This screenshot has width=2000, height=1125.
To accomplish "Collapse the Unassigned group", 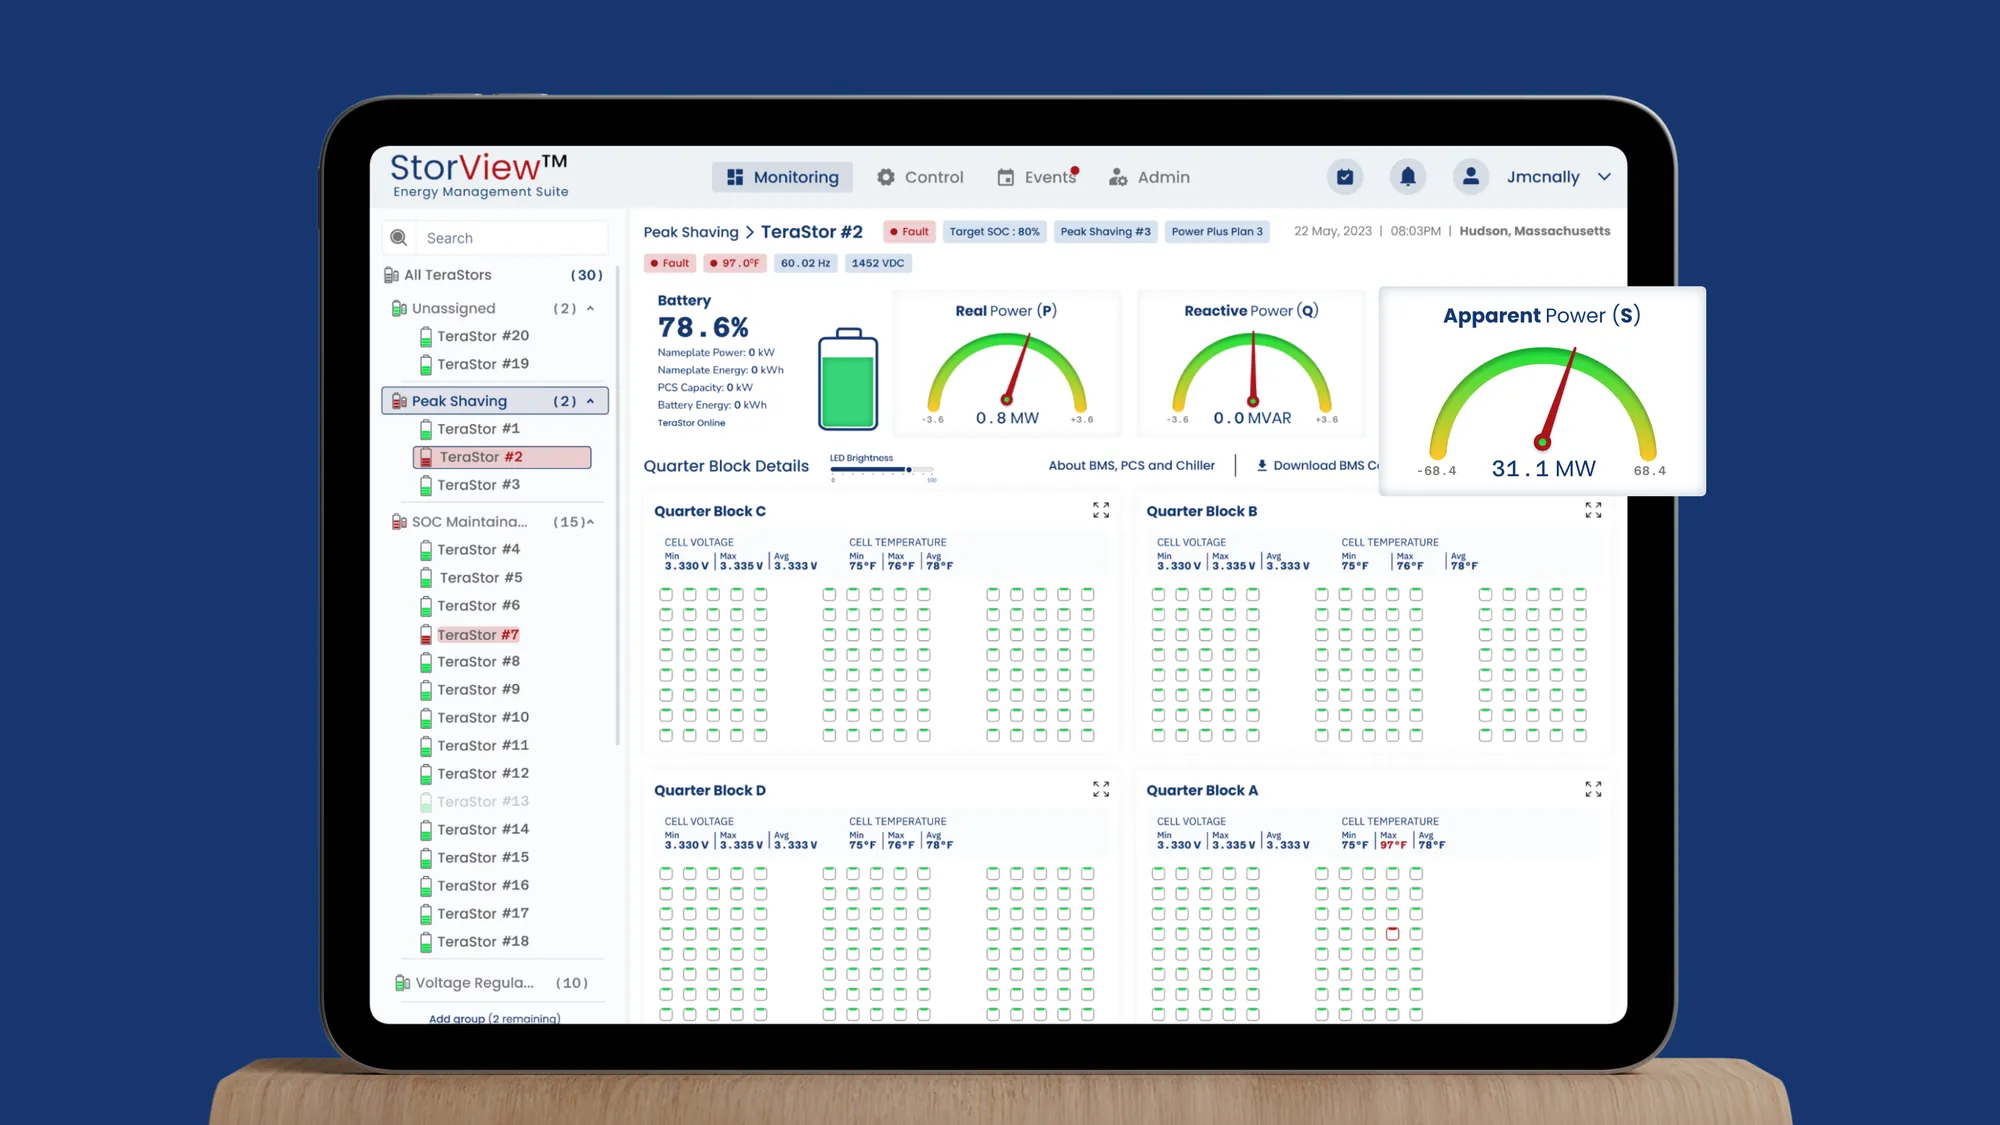I will (590, 308).
